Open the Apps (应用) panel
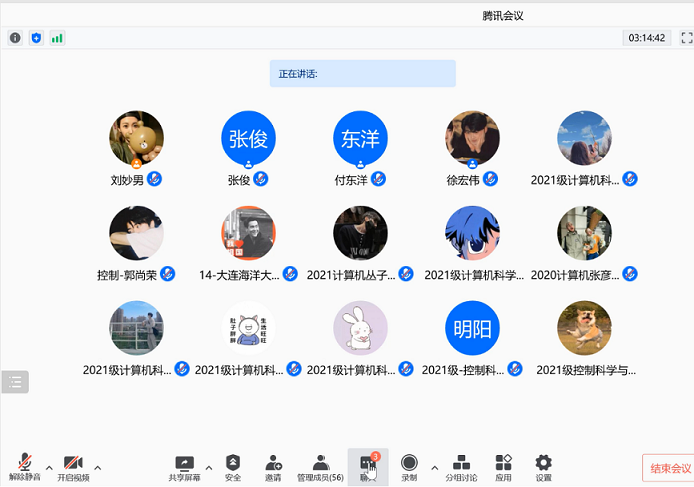This screenshot has width=694, height=487. pyautogui.click(x=503, y=466)
